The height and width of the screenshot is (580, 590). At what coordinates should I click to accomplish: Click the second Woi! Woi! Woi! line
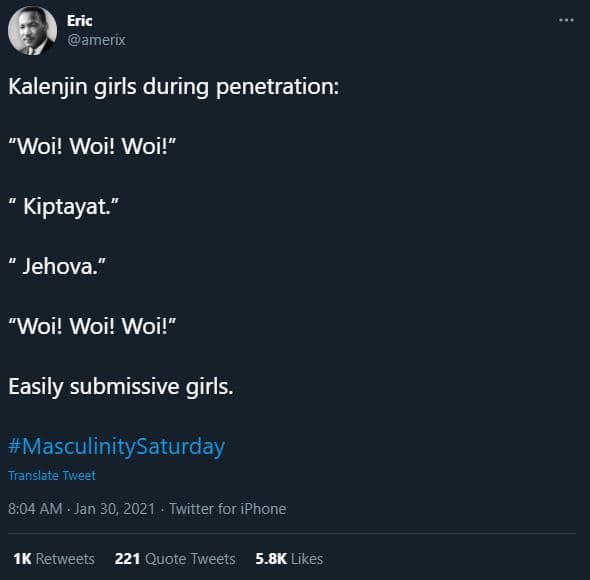[x=92, y=326]
